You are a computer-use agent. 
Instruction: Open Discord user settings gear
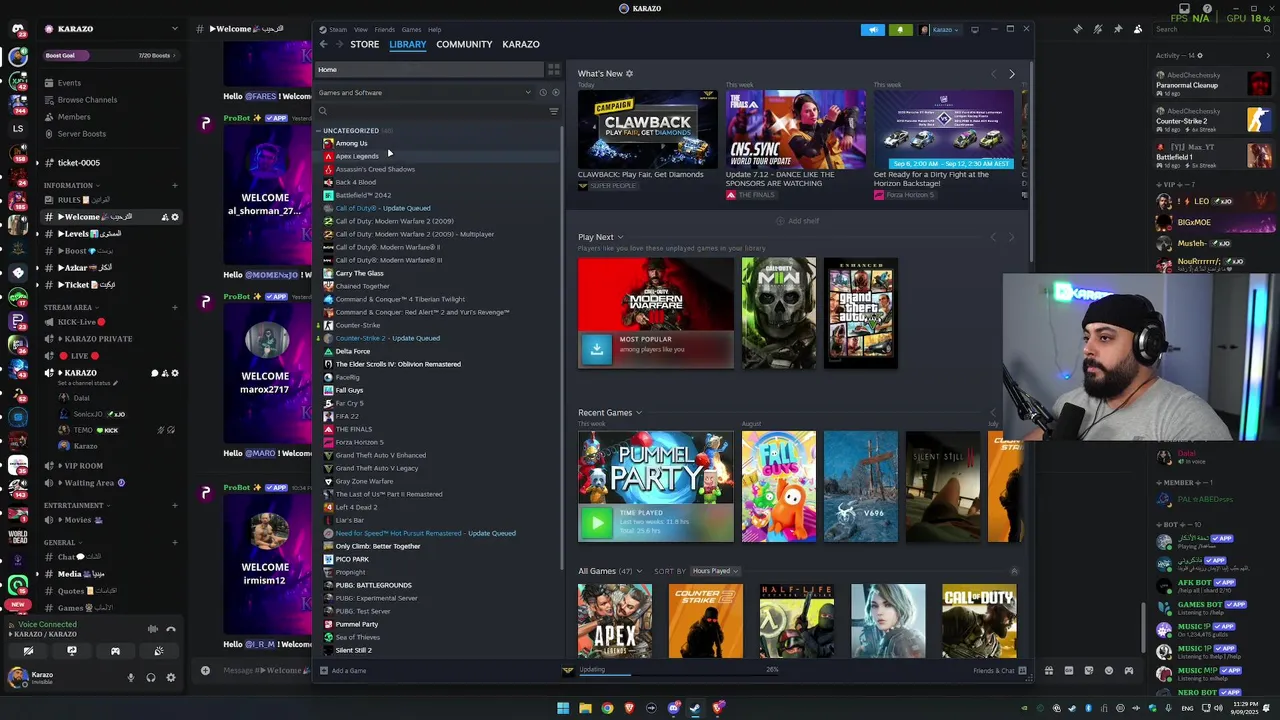click(x=171, y=678)
